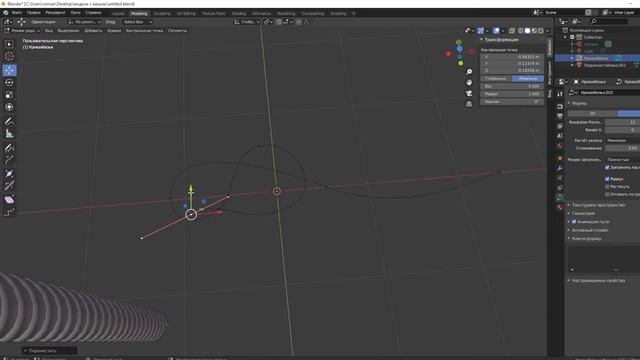Select the Shear tool
Viewport: 640px width, 360px height.
(x=9, y=200)
